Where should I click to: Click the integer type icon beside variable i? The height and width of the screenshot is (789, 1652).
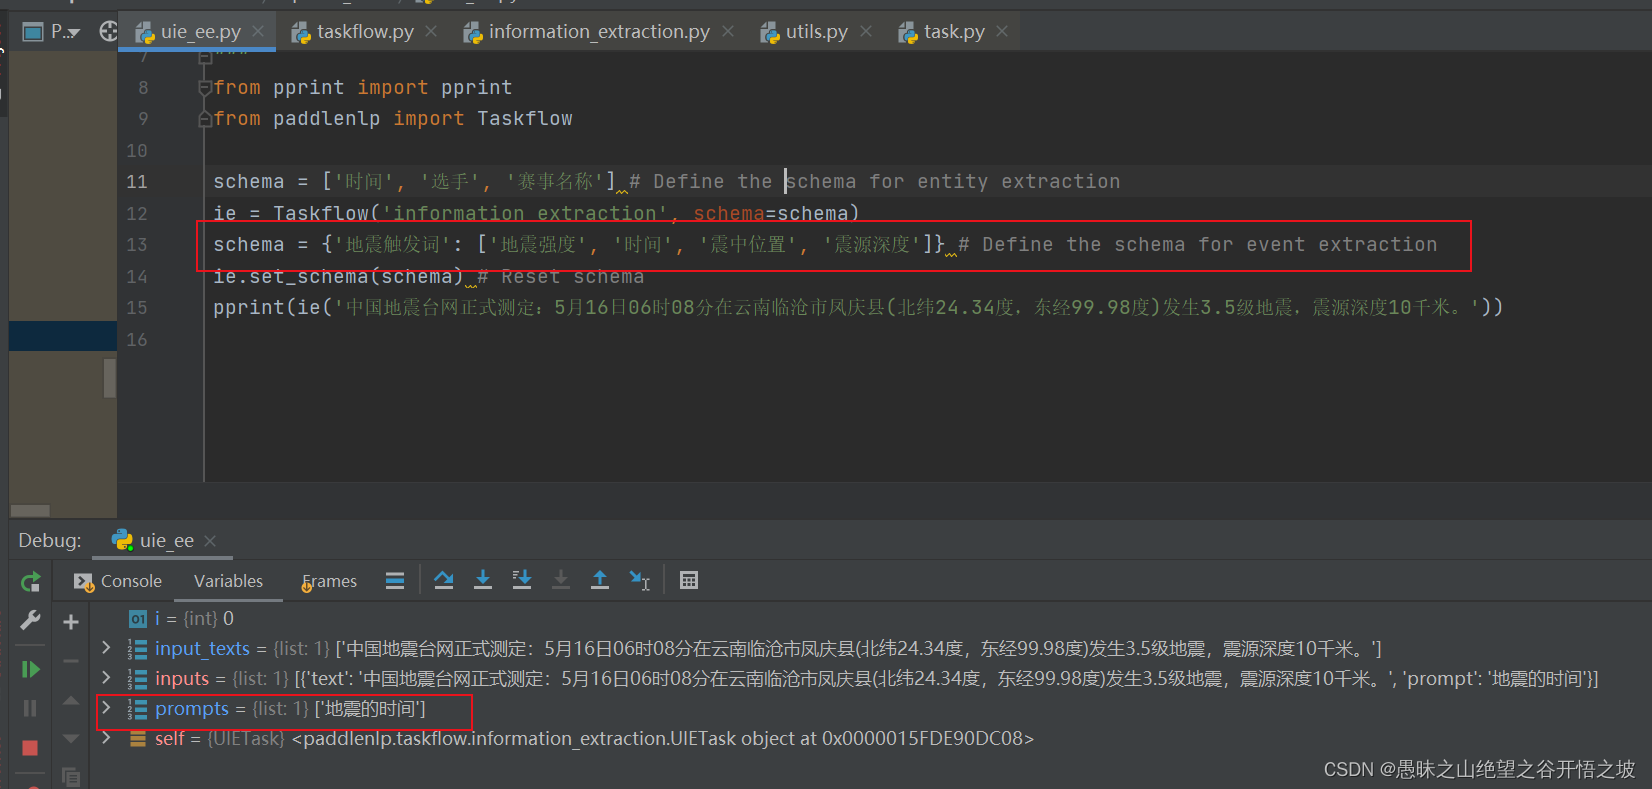click(x=138, y=619)
